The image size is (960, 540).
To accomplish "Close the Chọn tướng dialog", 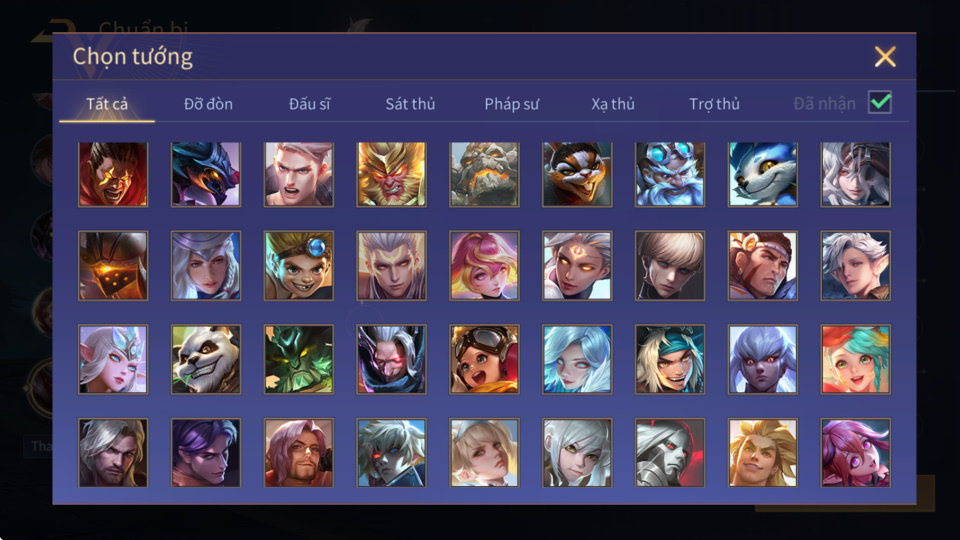I will 885,56.
